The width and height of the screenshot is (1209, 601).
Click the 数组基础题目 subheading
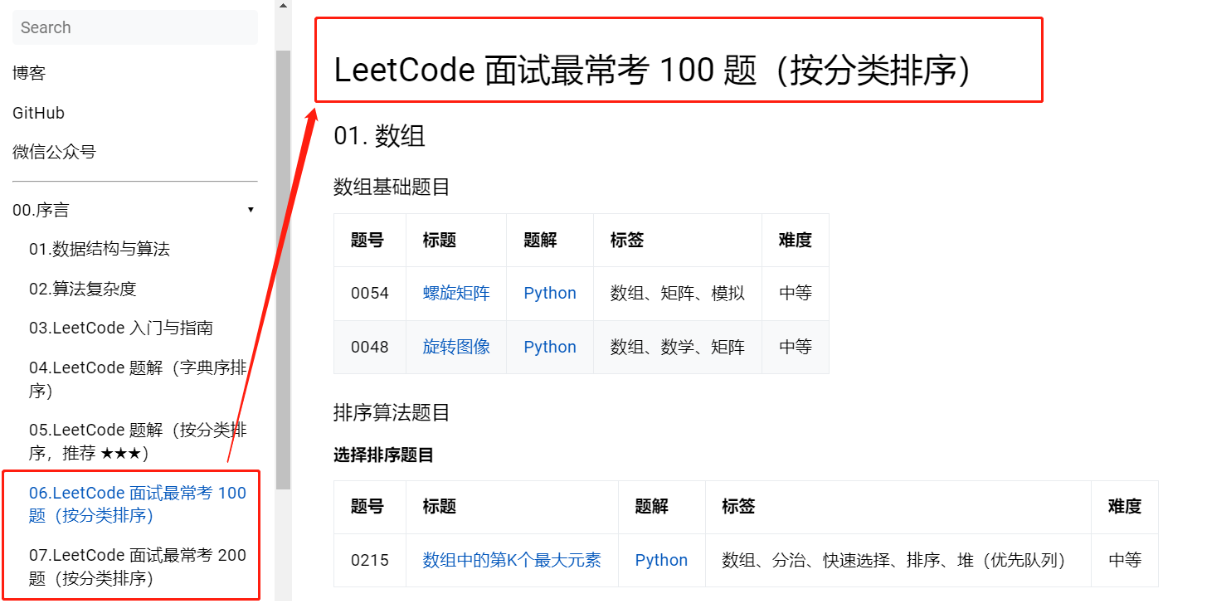[x=392, y=186]
